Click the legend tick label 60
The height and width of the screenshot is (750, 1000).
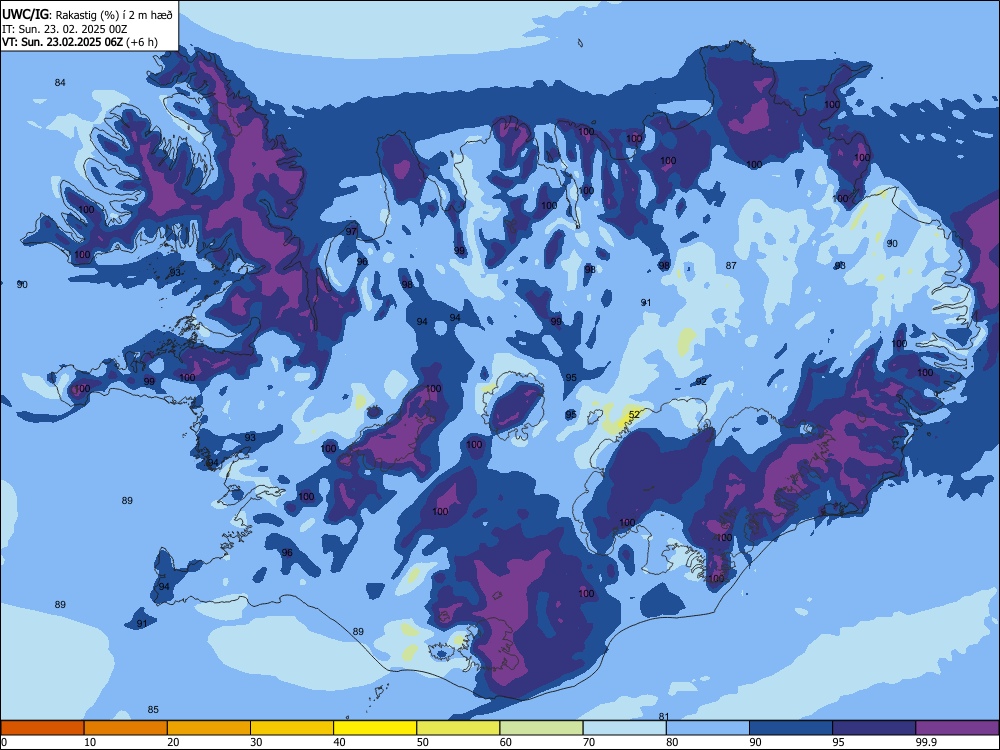(506, 742)
